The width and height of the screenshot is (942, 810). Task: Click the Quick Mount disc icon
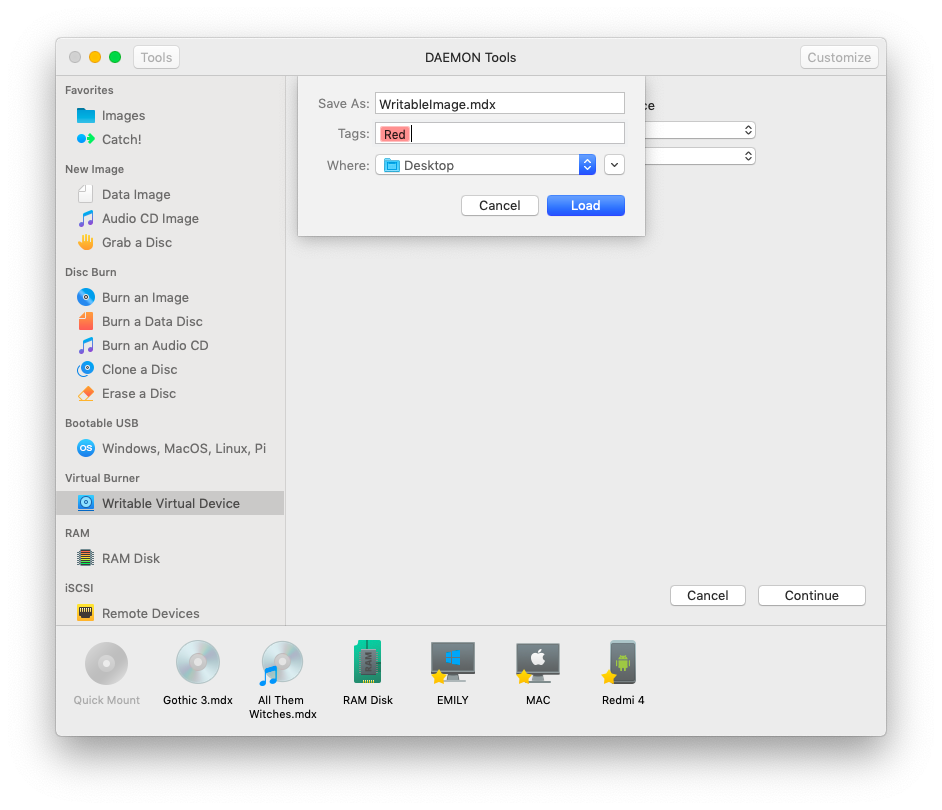tap(106, 663)
